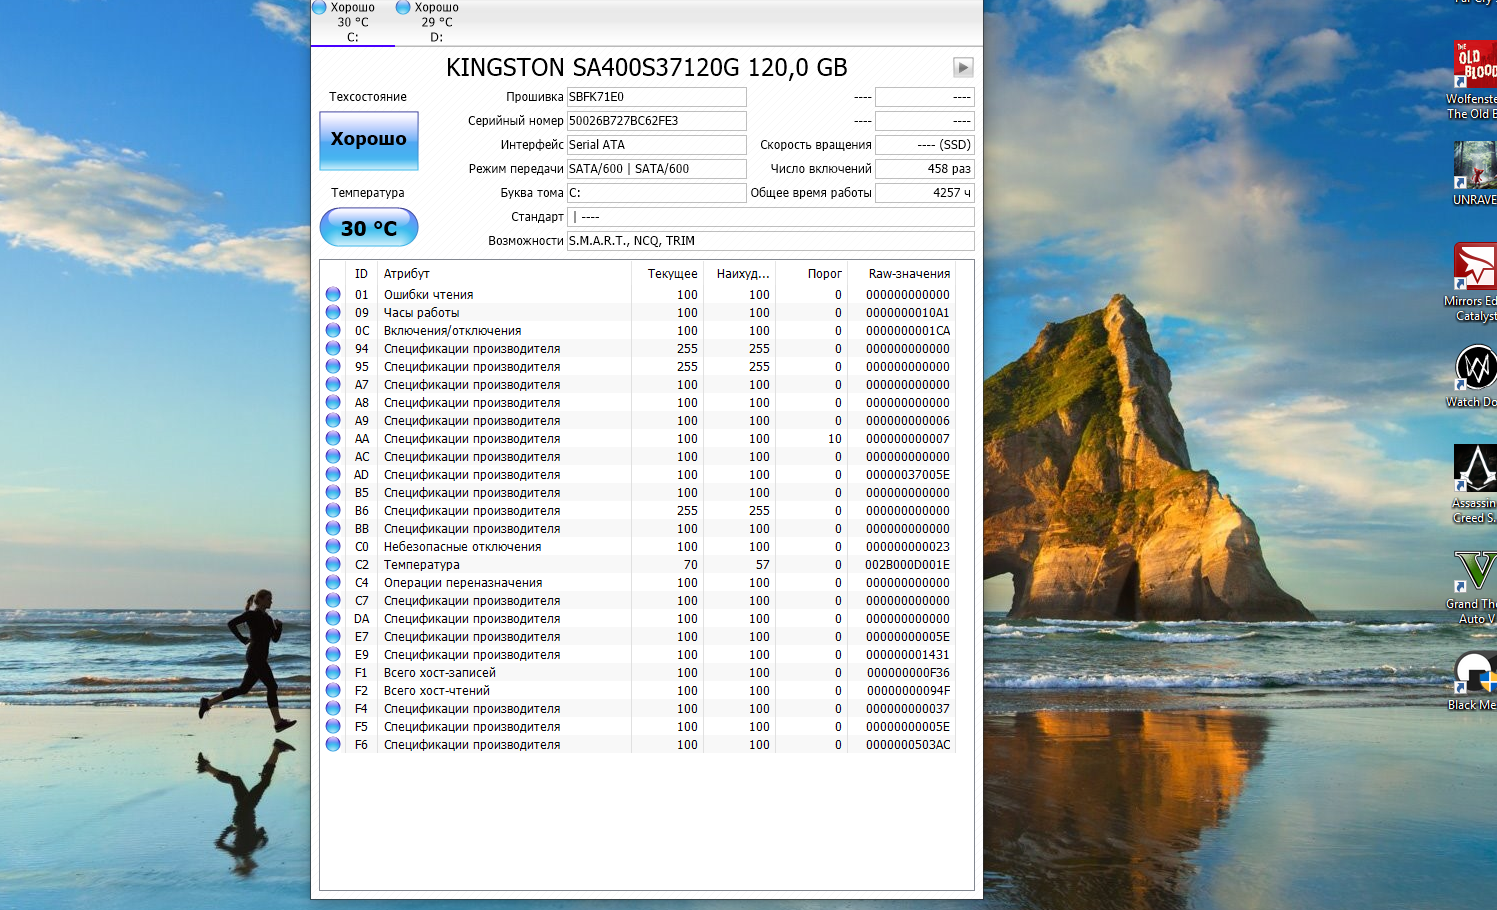Select the Операции переназначения row
Viewport: 1497px width, 910px height.
[x=638, y=583]
